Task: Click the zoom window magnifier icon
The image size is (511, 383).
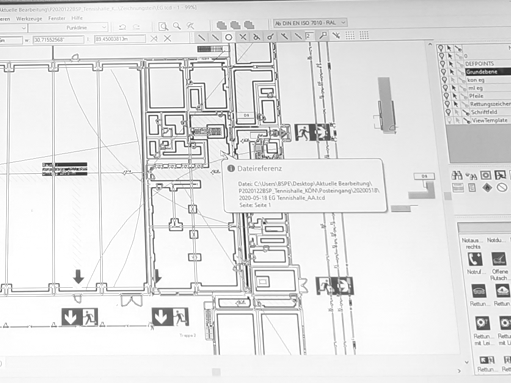Action: 163,27
